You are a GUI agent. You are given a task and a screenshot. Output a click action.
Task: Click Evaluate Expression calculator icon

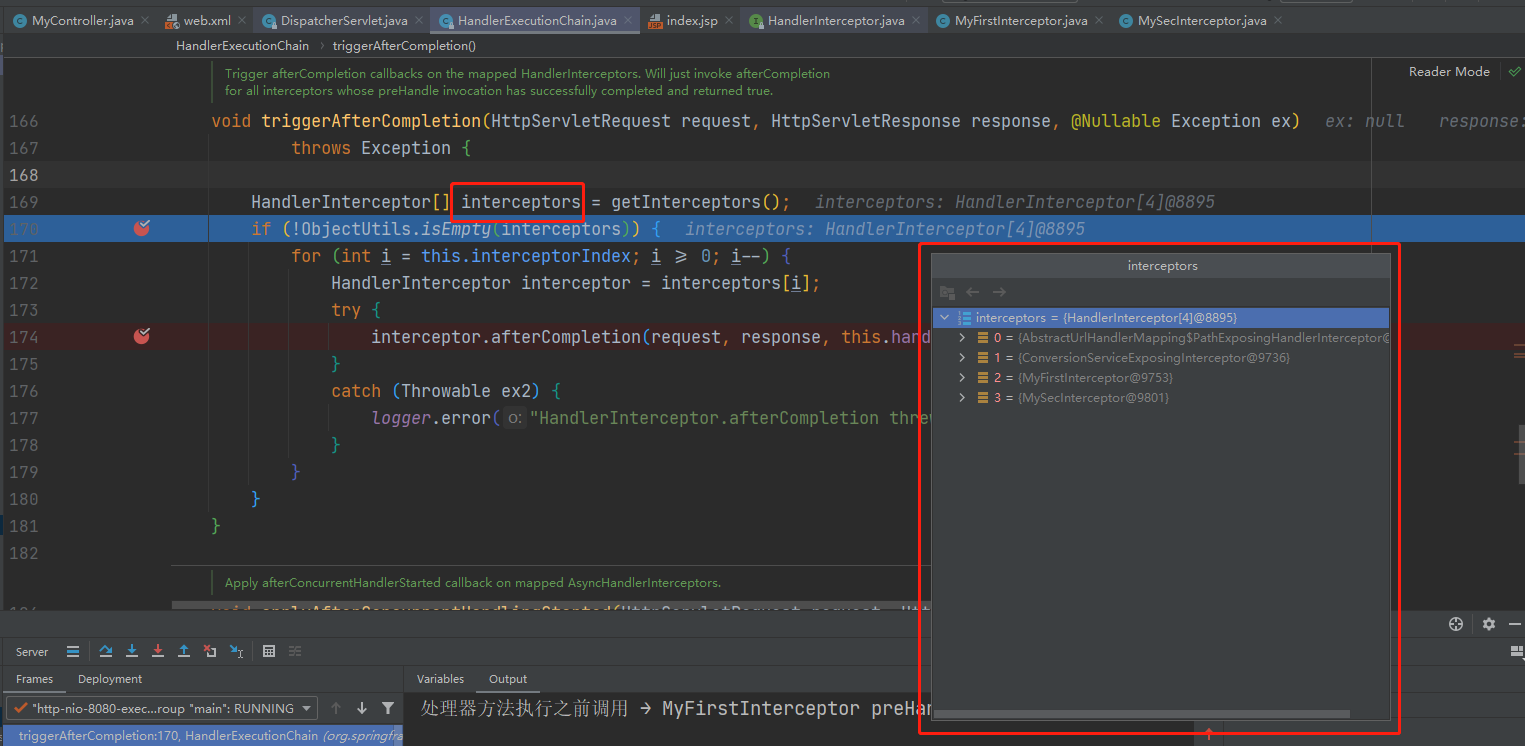click(x=269, y=651)
